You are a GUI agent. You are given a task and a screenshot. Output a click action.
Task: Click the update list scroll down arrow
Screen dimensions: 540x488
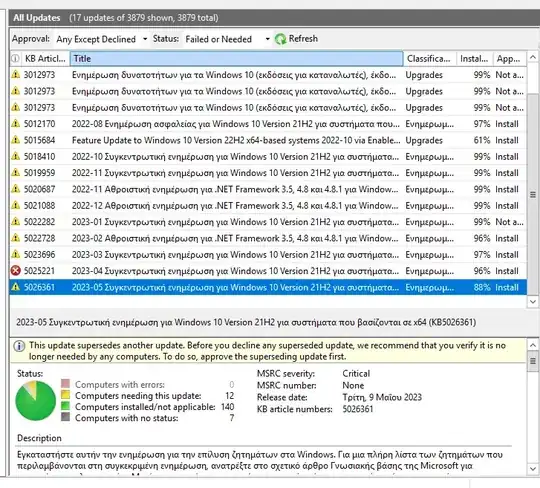[532, 302]
